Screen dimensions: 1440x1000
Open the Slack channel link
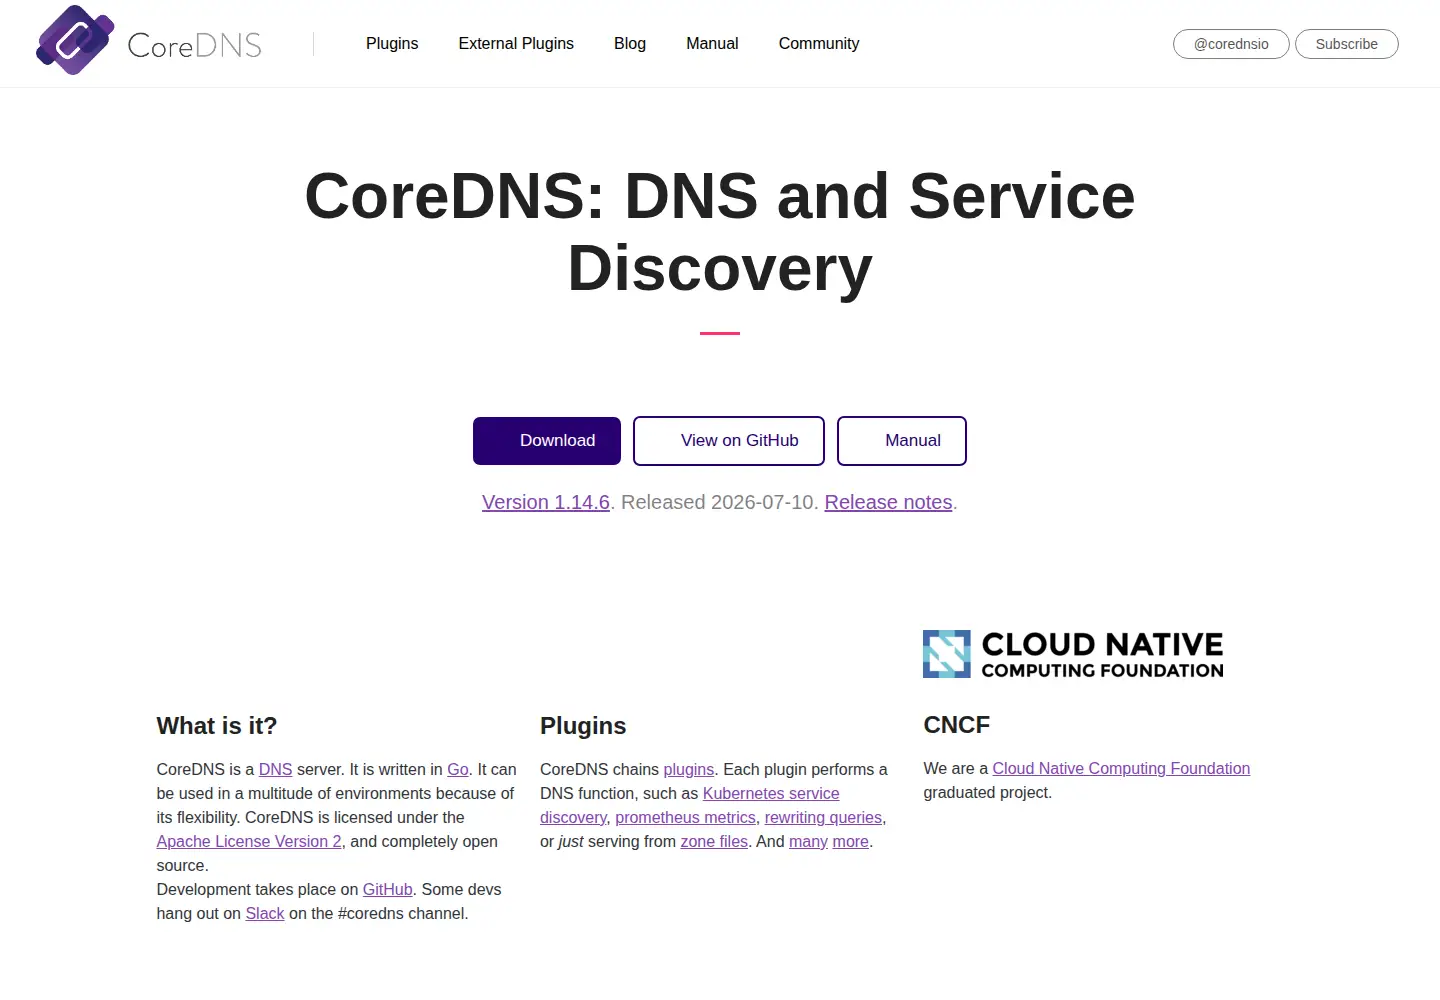click(265, 913)
